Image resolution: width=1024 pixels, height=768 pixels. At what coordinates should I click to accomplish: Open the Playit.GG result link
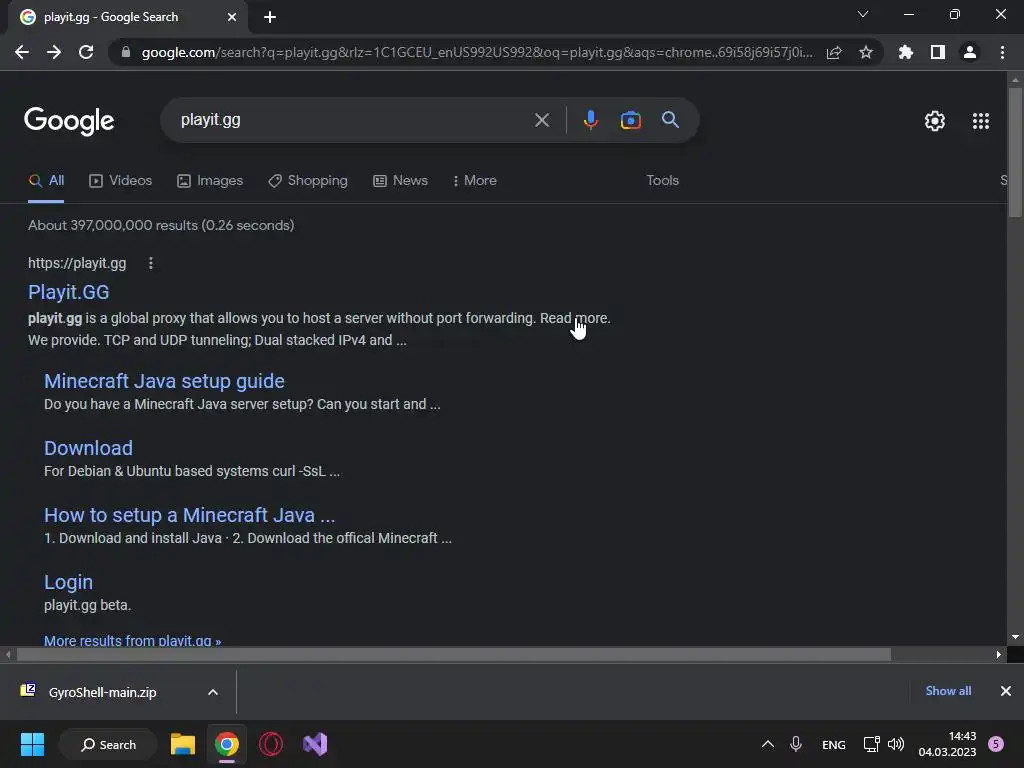tap(69, 293)
